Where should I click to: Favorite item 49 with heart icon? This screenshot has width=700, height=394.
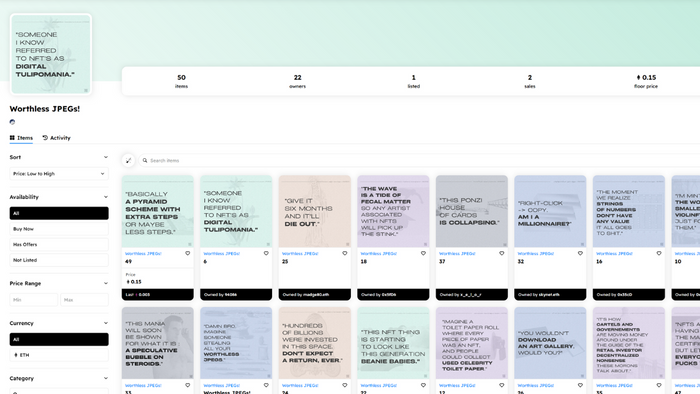coord(188,253)
